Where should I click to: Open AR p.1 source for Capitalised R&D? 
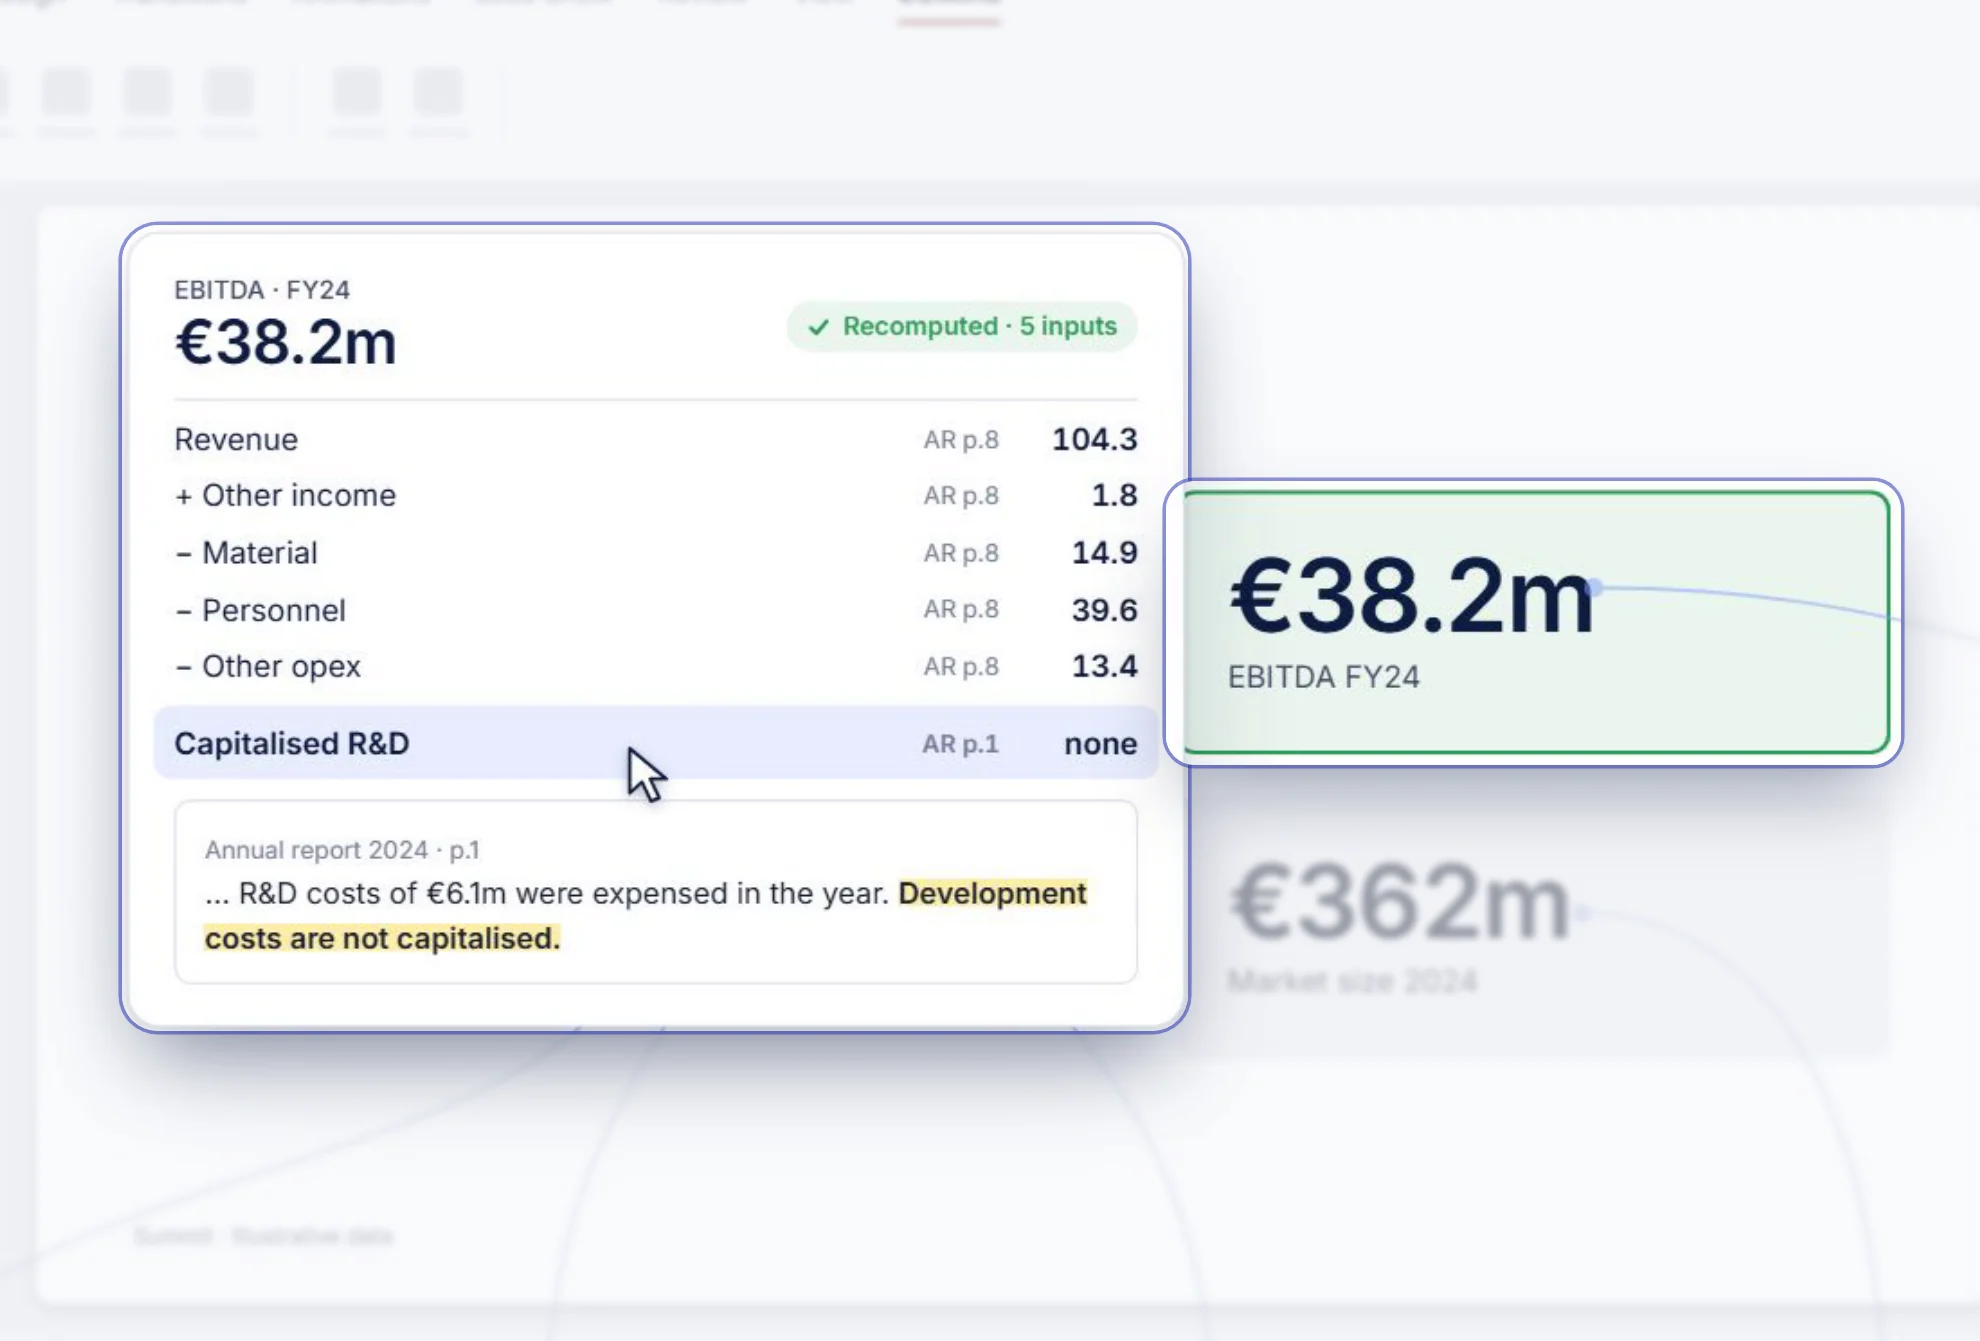(x=960, y=744)
